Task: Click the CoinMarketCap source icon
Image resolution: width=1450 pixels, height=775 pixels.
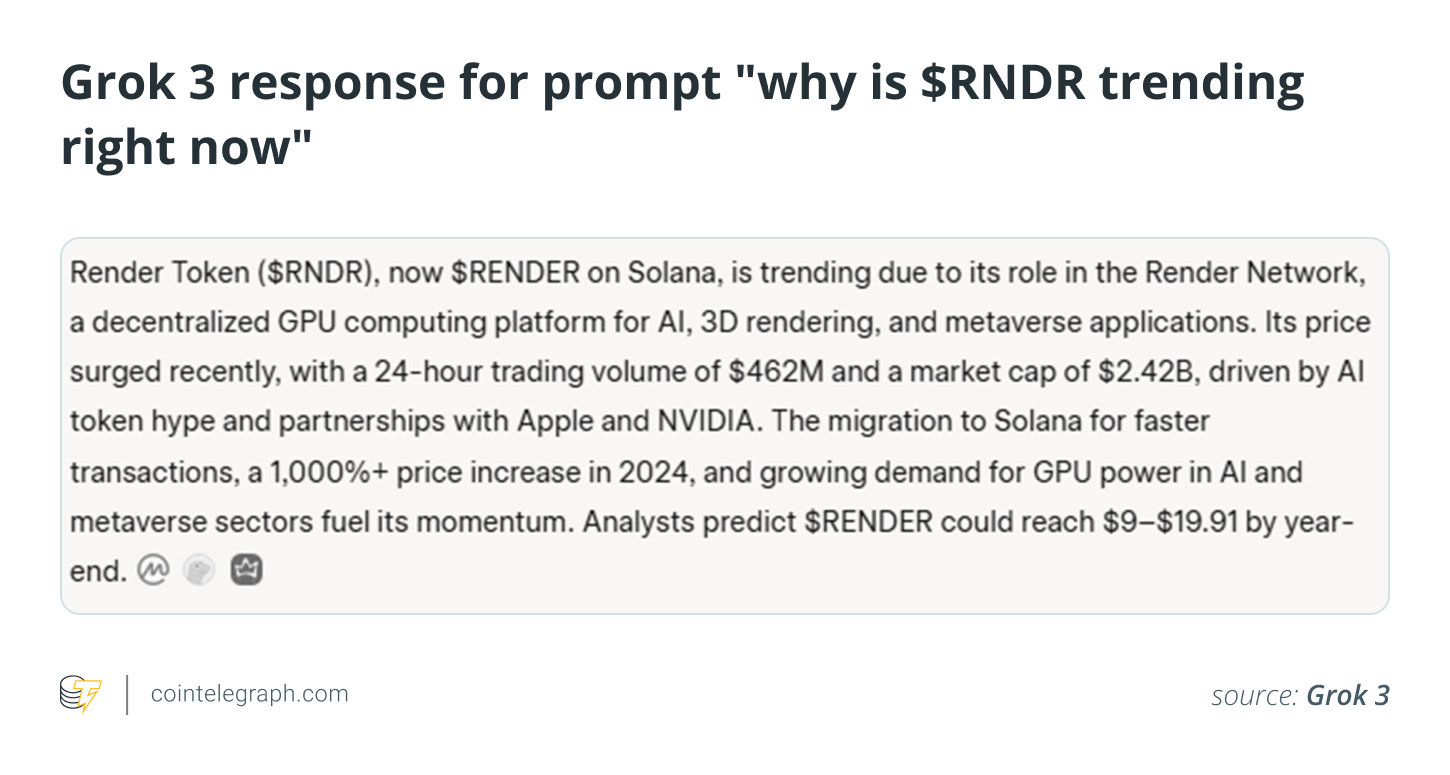Action: (x=153, y=571)
